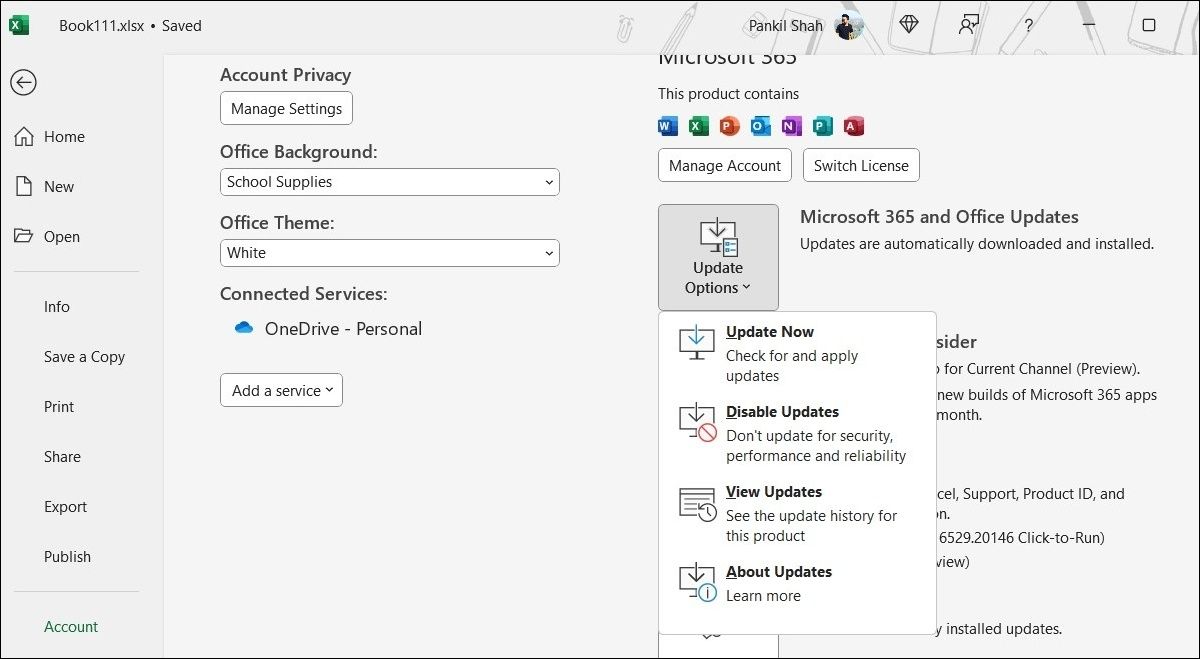
Task: Click the Manage Settings button
Action: [286, 108]
